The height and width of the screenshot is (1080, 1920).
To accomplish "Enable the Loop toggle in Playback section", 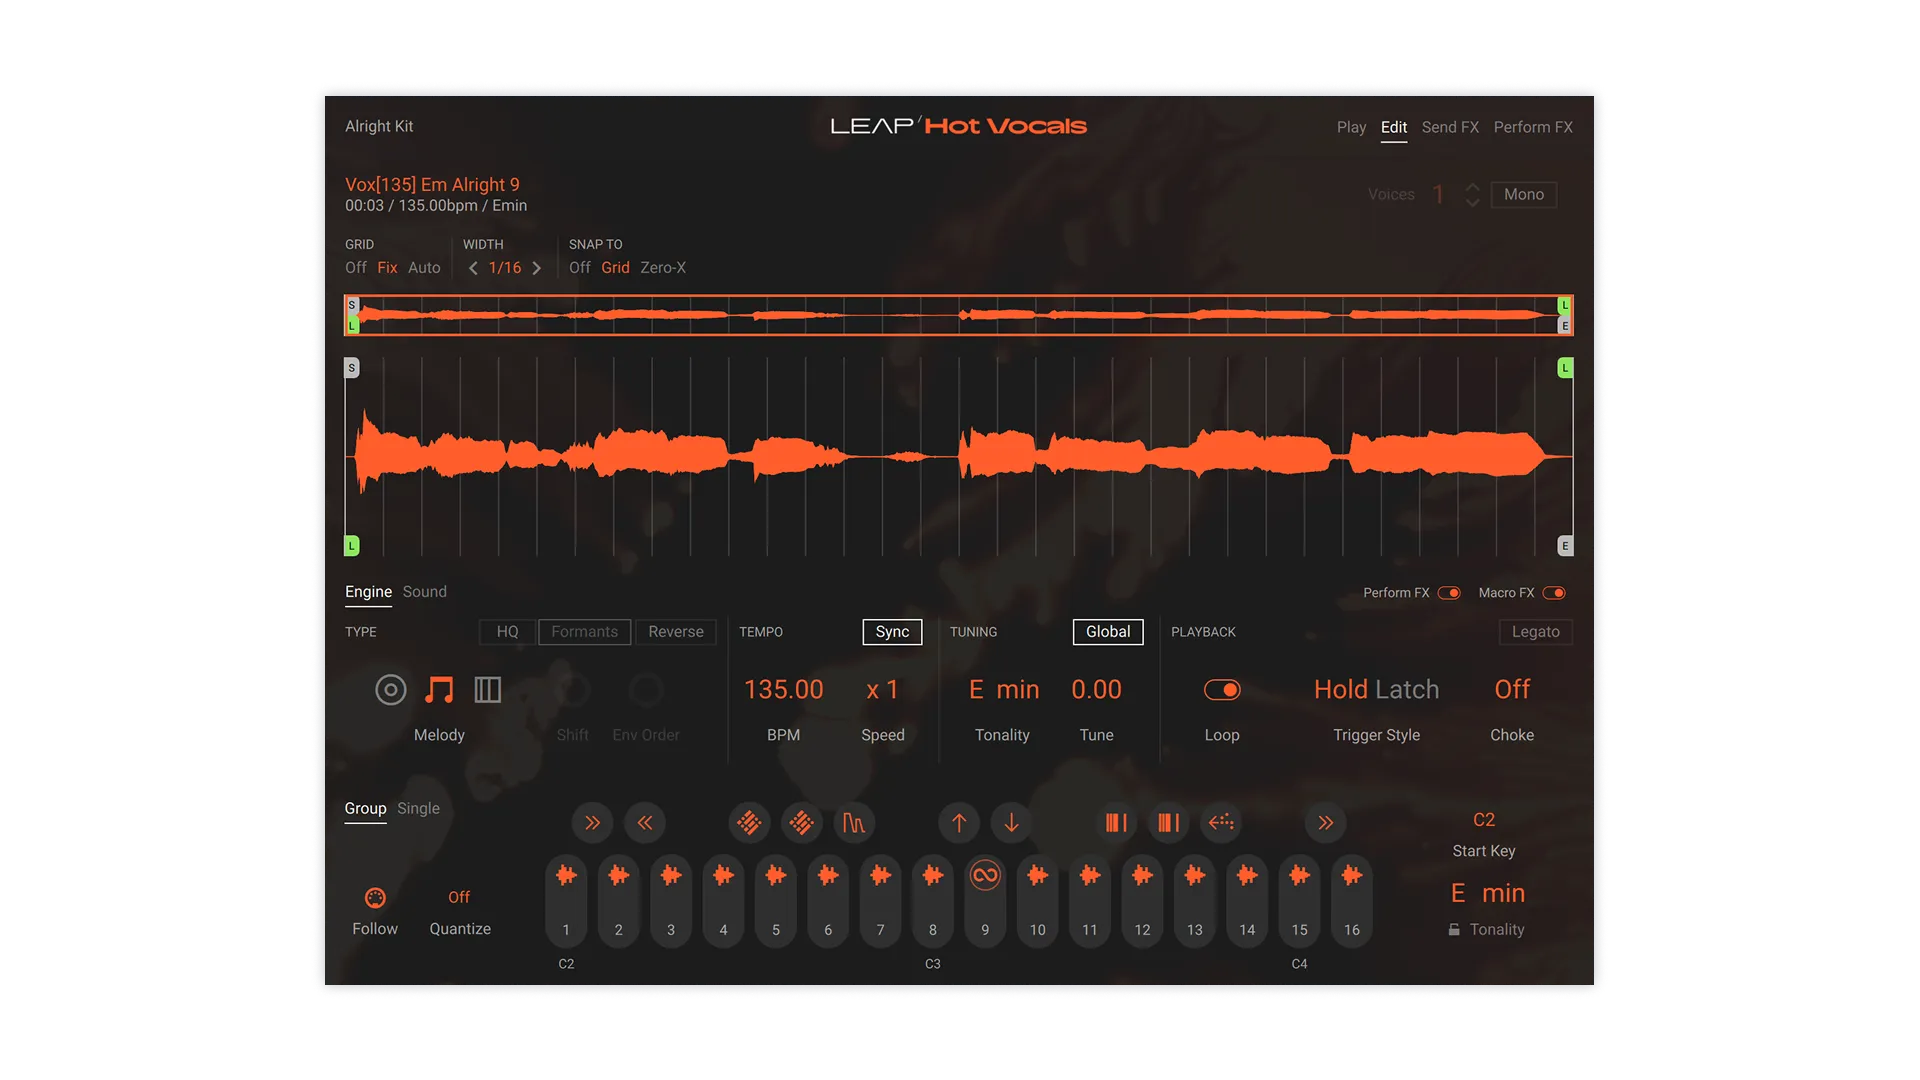I will 1223,689.
